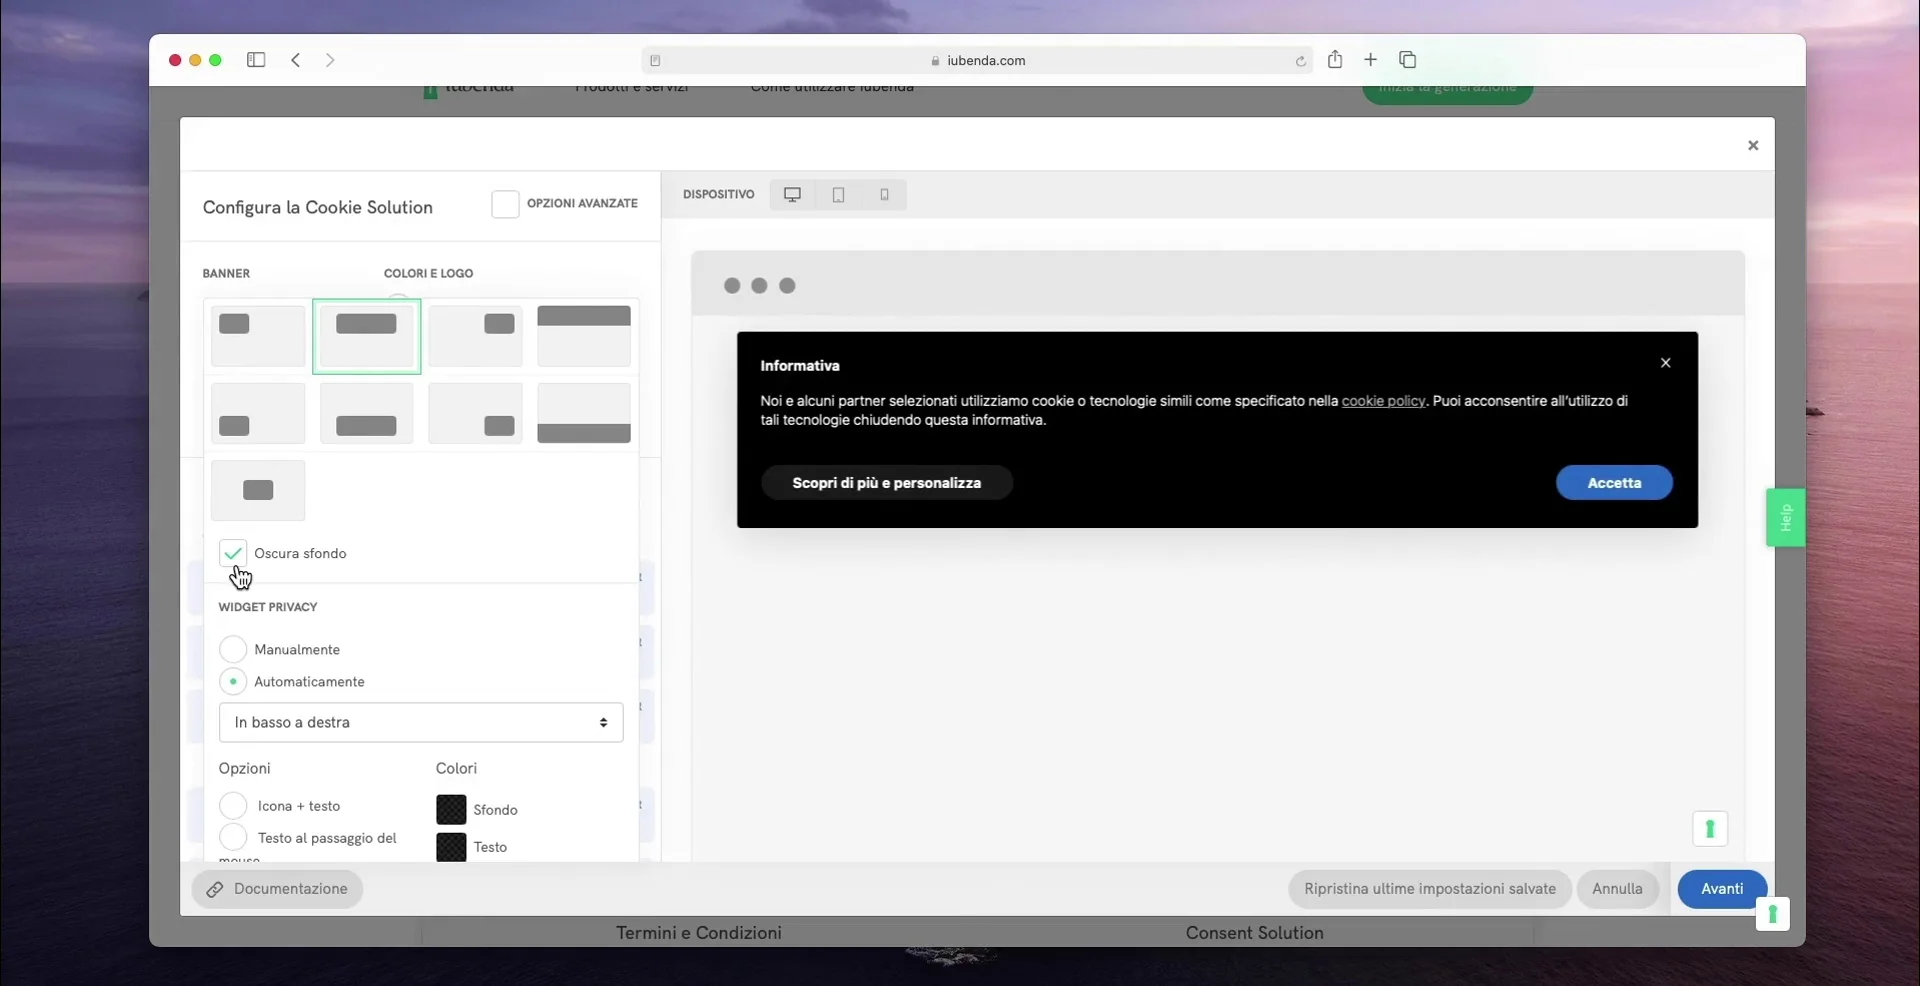Viewport: 1920px width, 986px height.
Task: Open the Help side tab
Action: coord(1785,517)
